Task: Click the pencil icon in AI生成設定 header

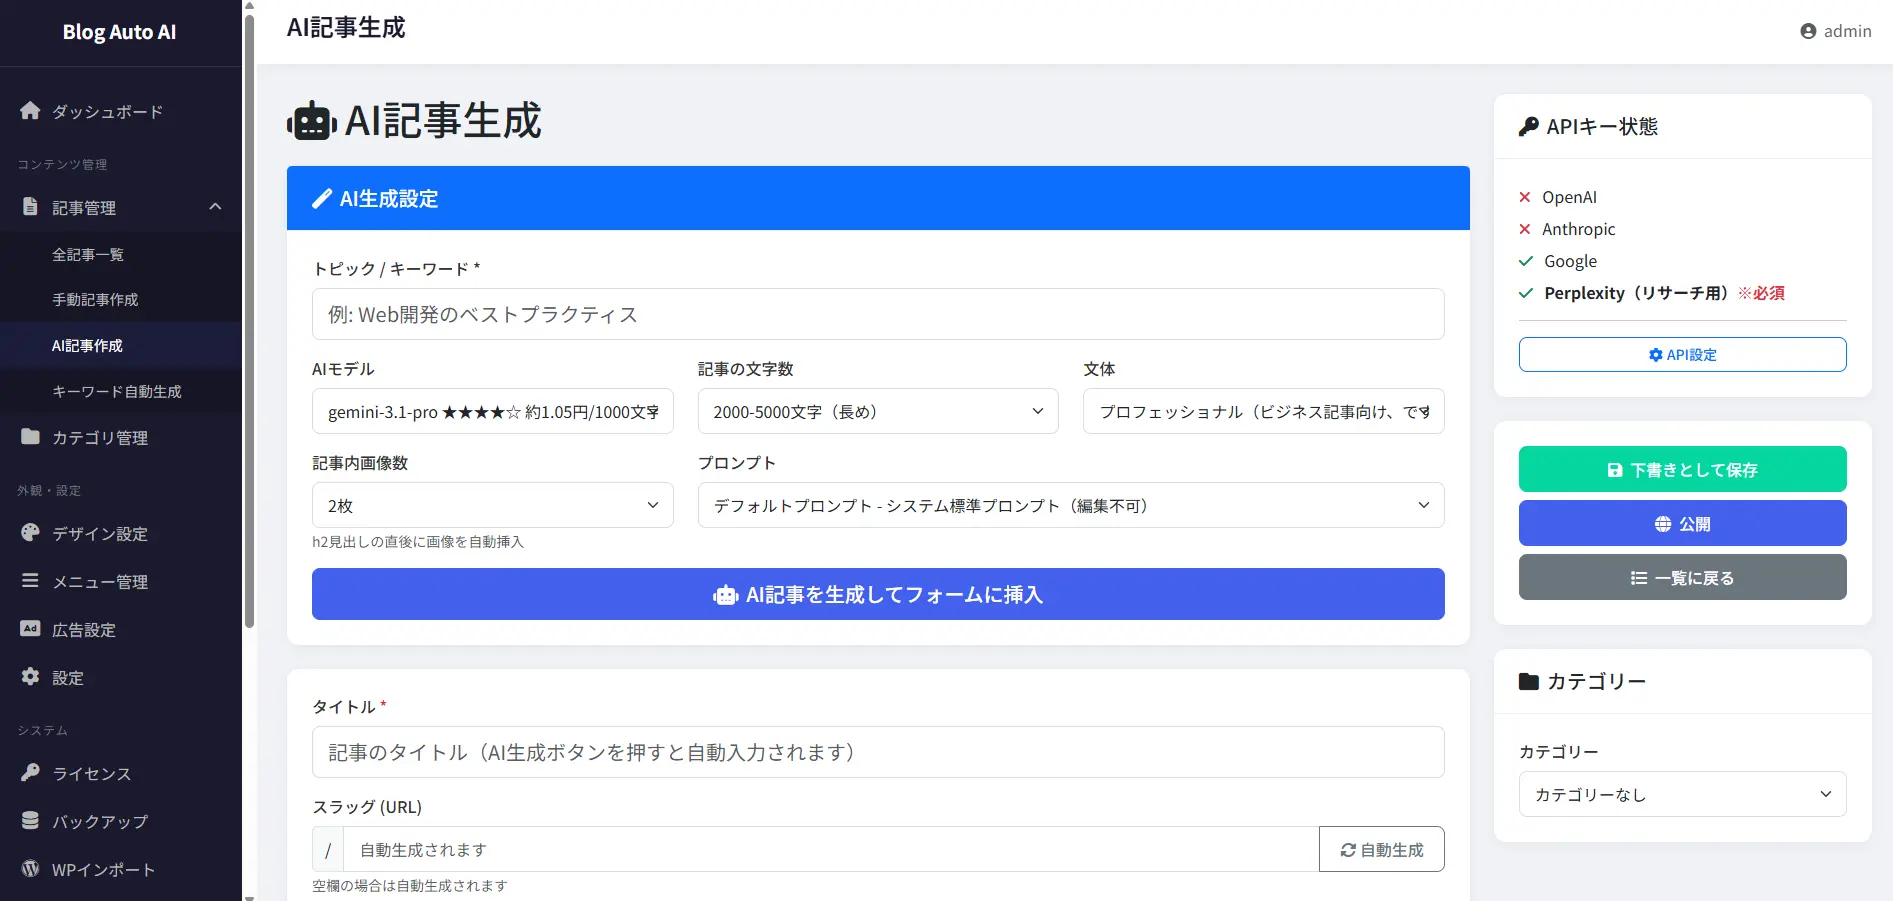Action: point(322,199)
